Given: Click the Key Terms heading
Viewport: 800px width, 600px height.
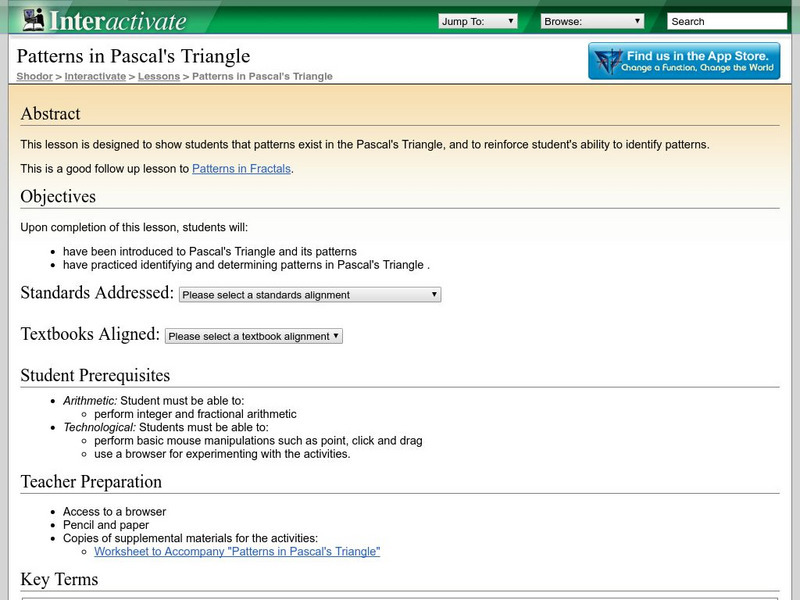Looking at the screenshot, I should pos(59,580).
